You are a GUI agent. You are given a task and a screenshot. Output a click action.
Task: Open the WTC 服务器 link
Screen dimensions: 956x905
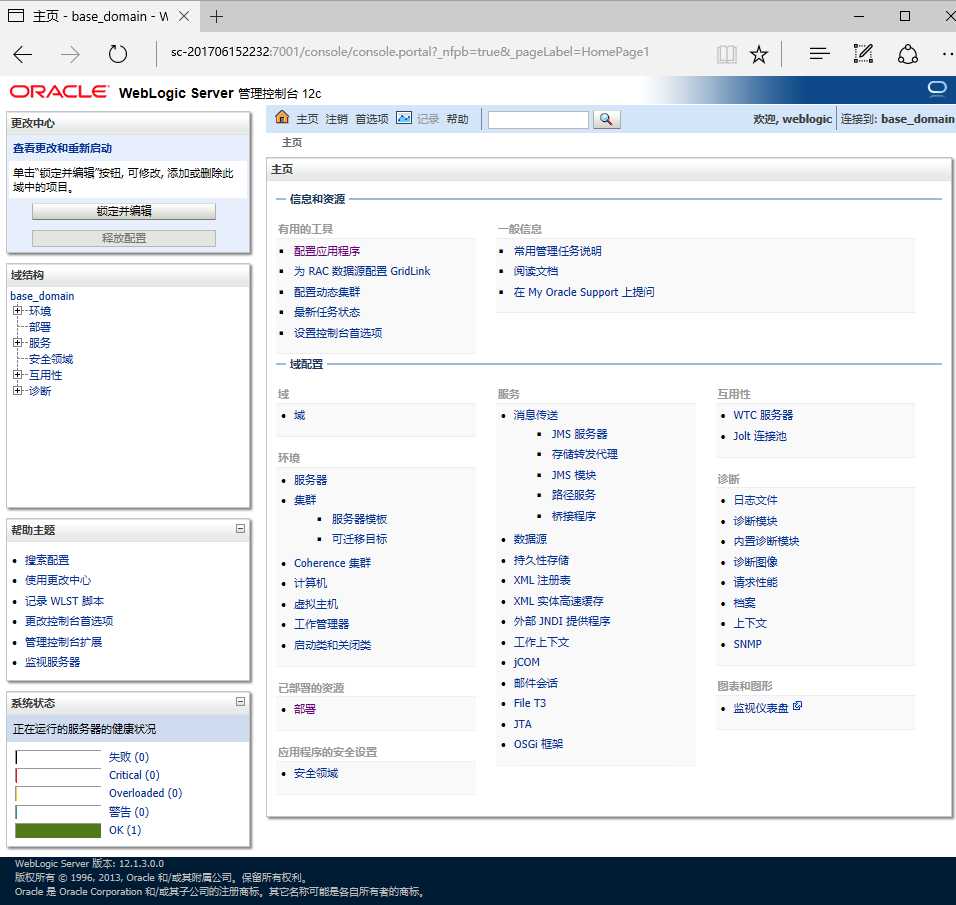point(763,415)
